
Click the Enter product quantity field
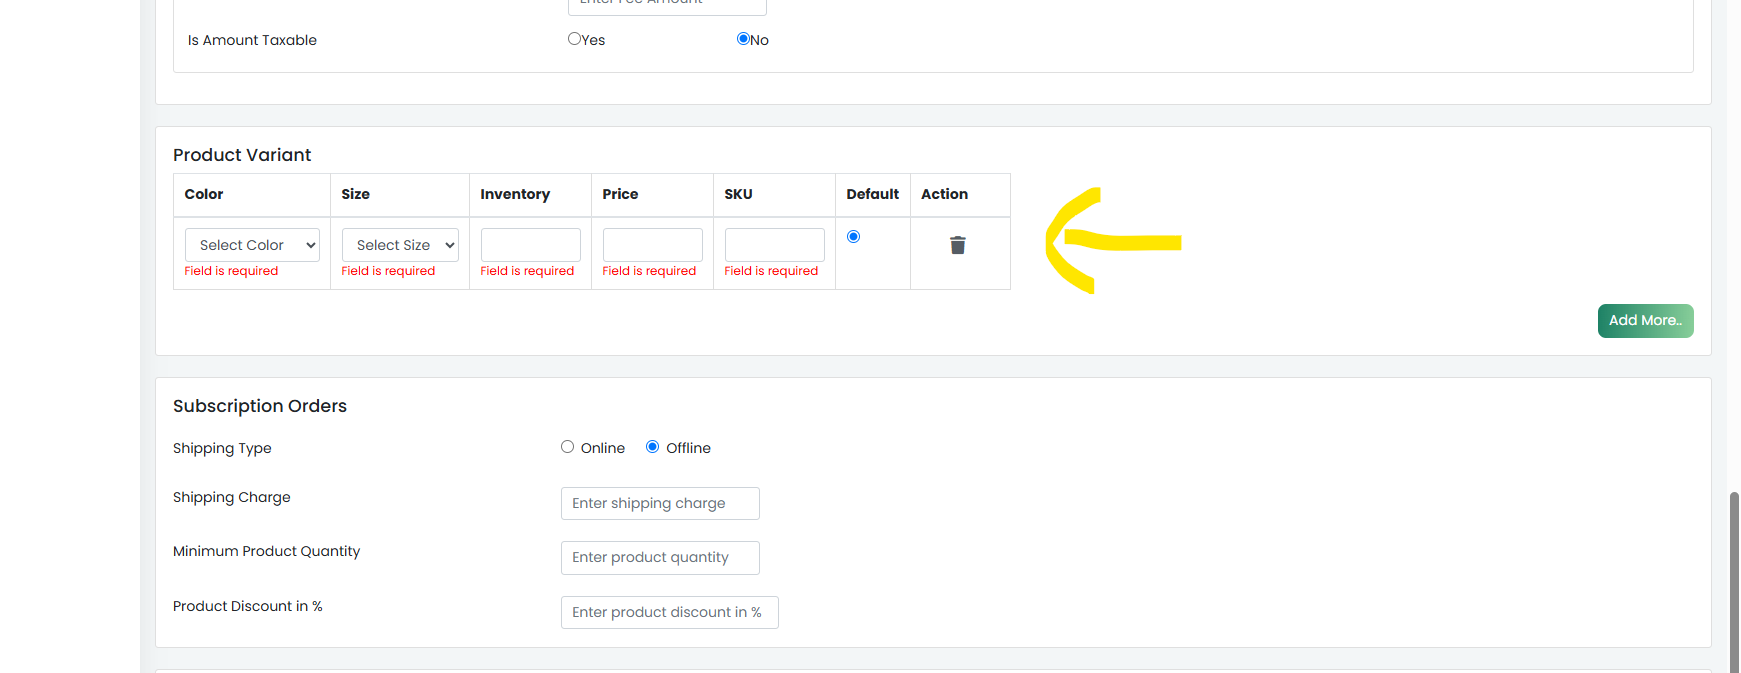click(660, 558)
